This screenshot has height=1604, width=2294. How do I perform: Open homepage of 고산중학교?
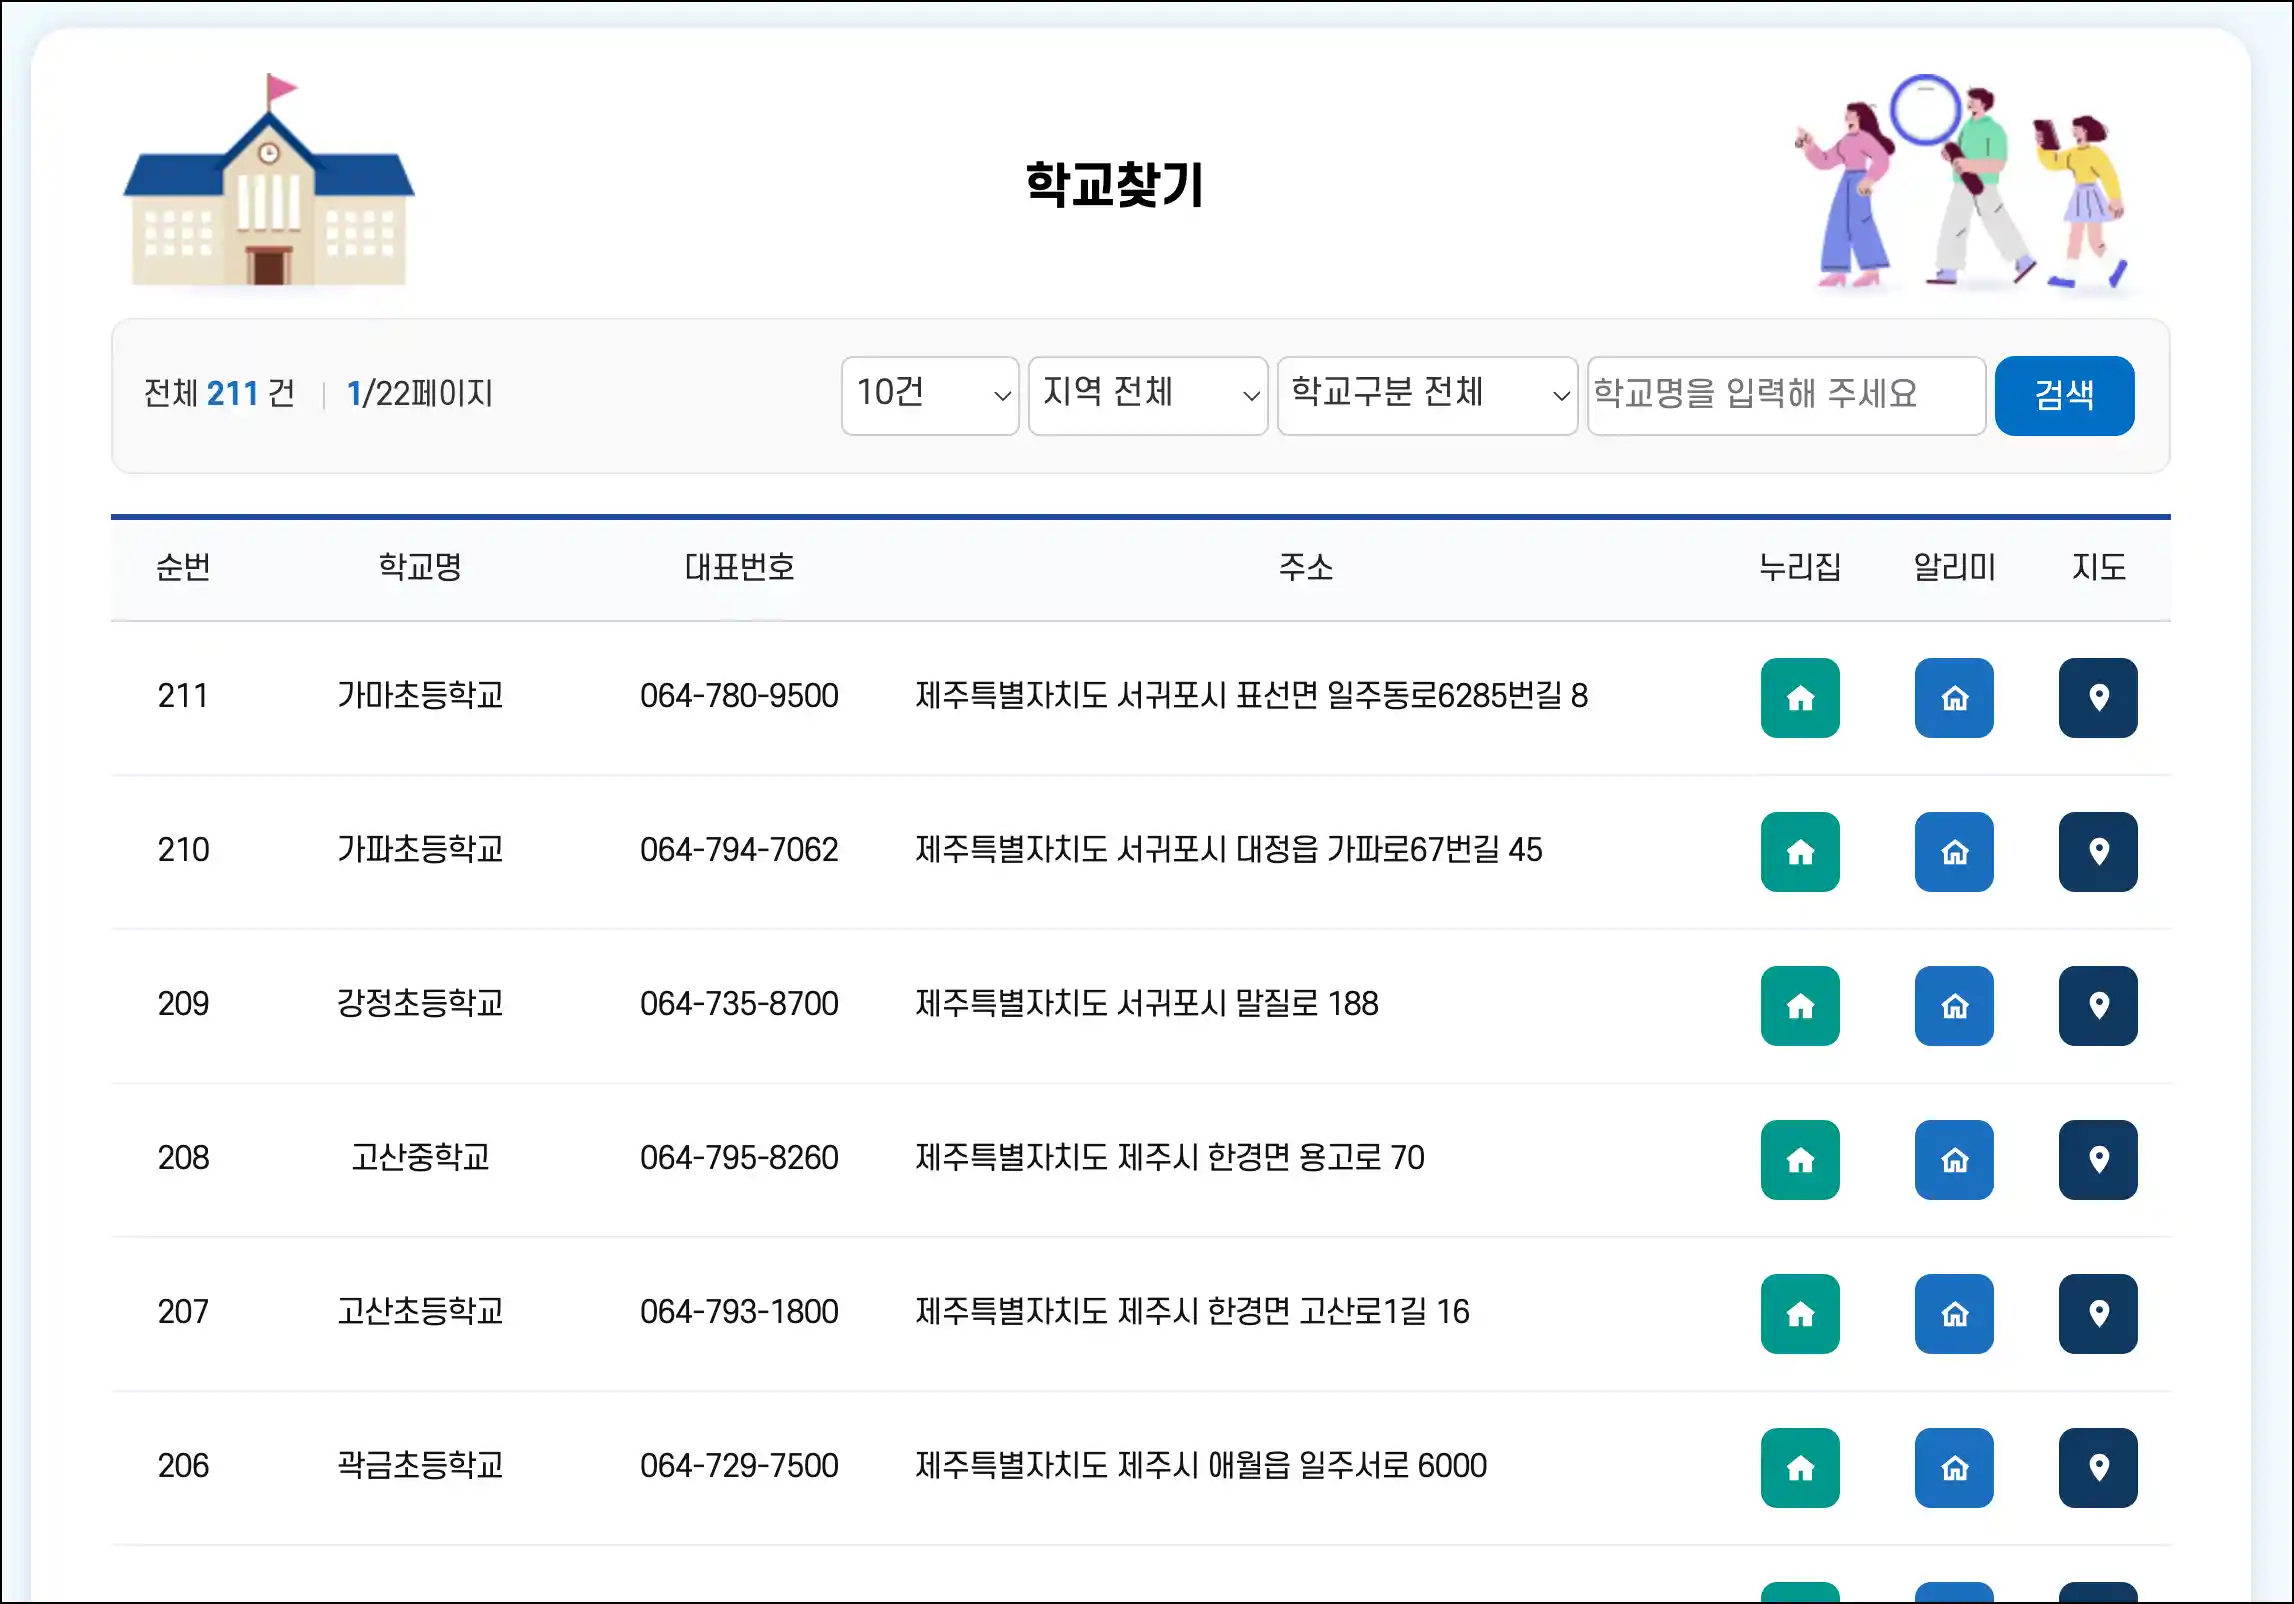pyautogui.click(x=1800, y=1159)
